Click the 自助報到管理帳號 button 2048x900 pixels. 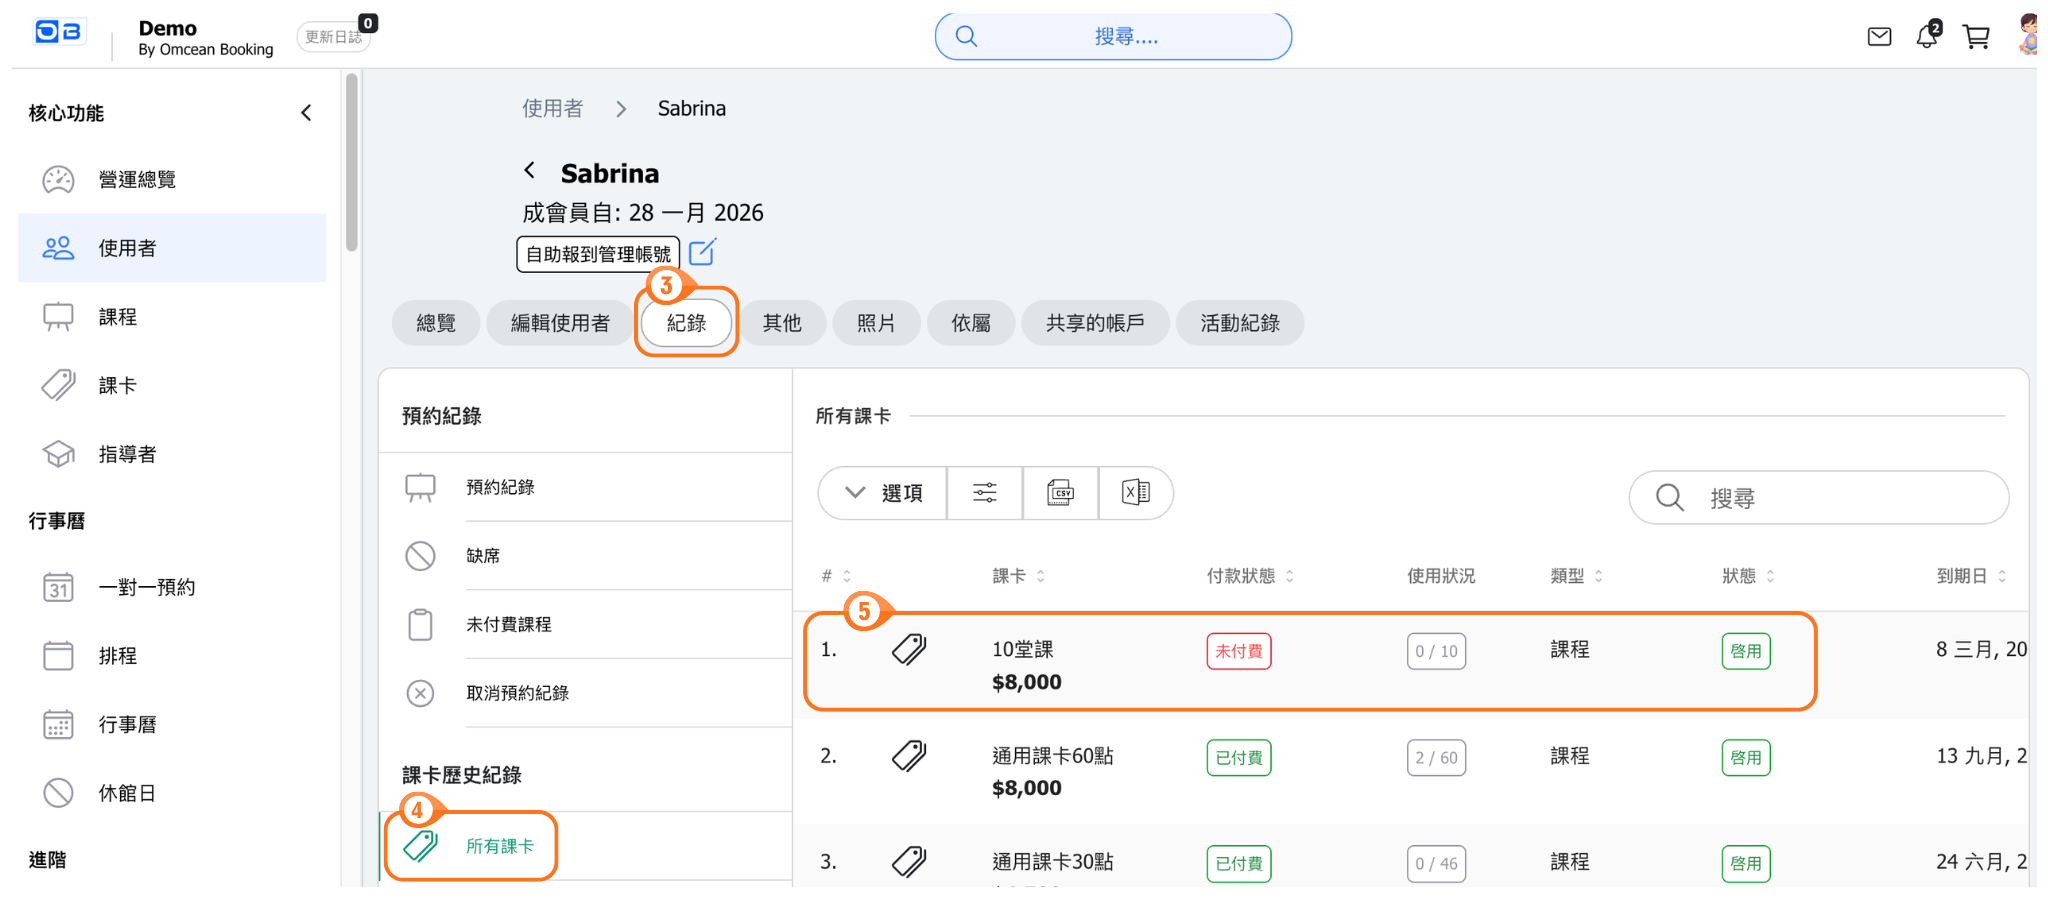coord(598,254)
